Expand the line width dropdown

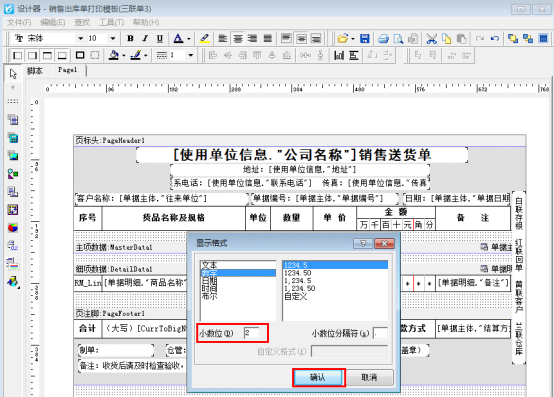click(191, 55)
